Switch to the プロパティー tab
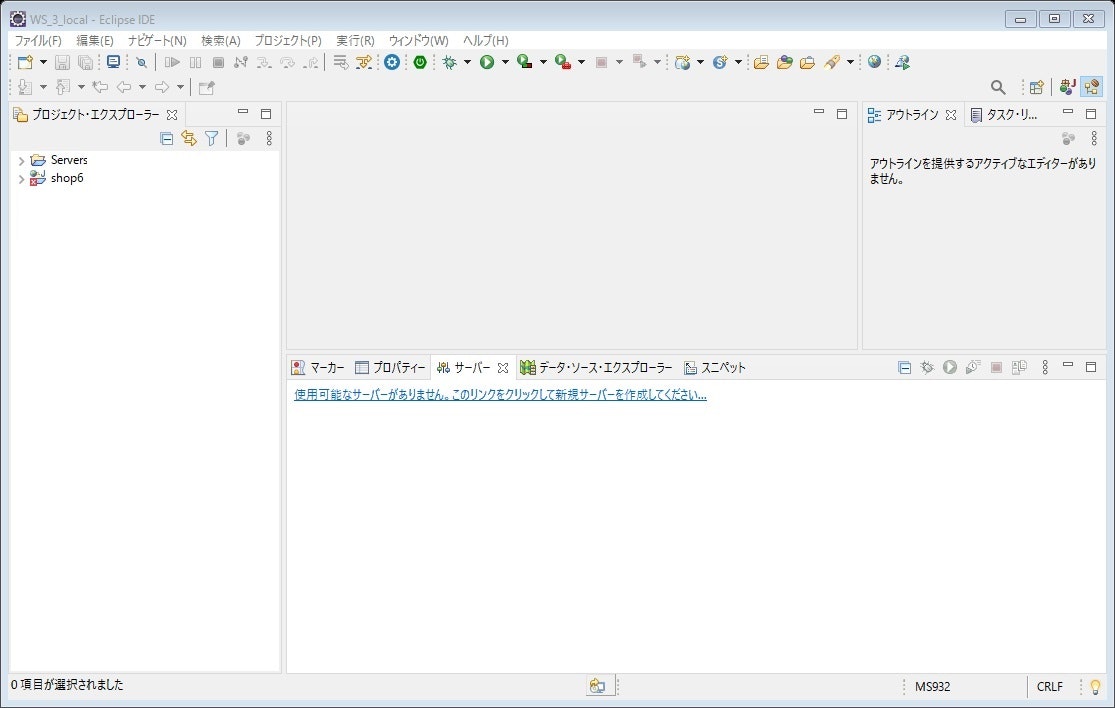 point(390,368)
